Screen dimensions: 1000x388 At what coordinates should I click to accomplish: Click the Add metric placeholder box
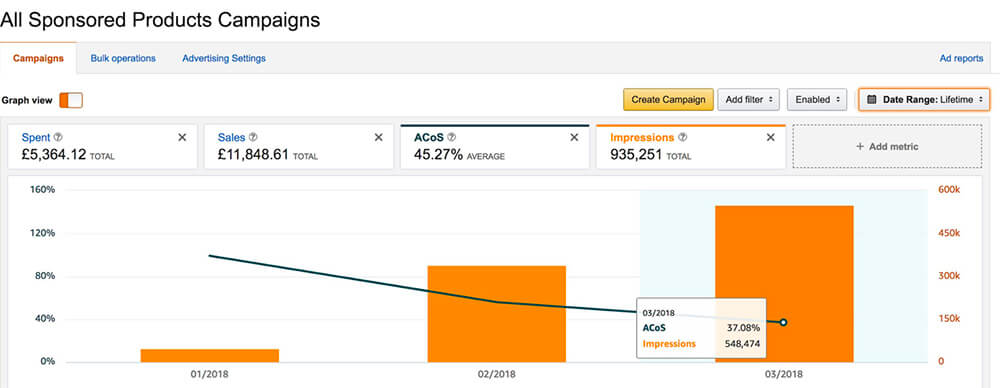click(887, 146)
